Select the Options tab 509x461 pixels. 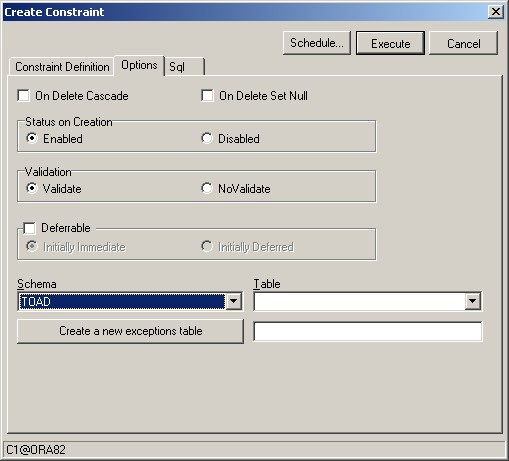[139, 65]
